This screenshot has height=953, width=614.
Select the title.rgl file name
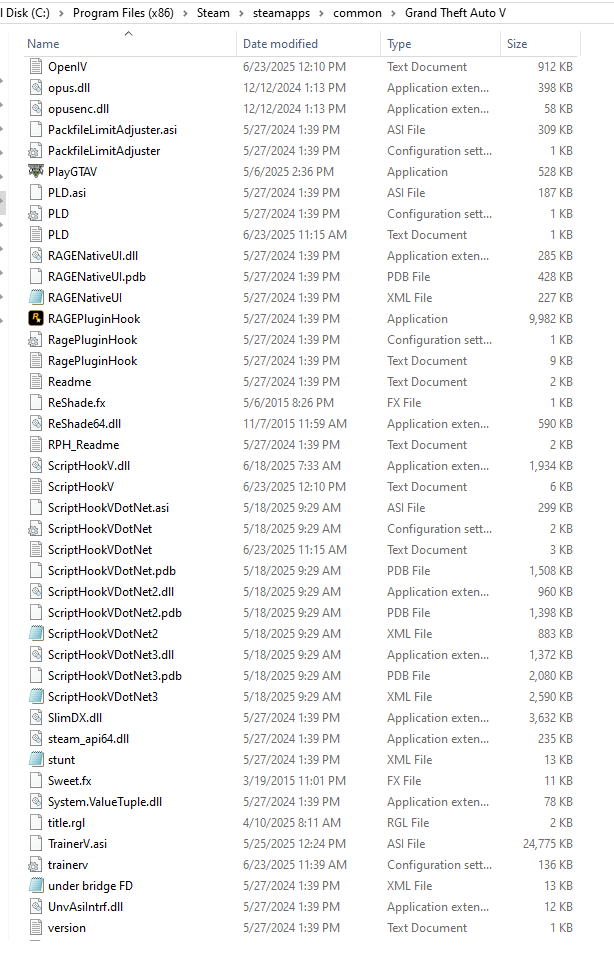(66, 823)
